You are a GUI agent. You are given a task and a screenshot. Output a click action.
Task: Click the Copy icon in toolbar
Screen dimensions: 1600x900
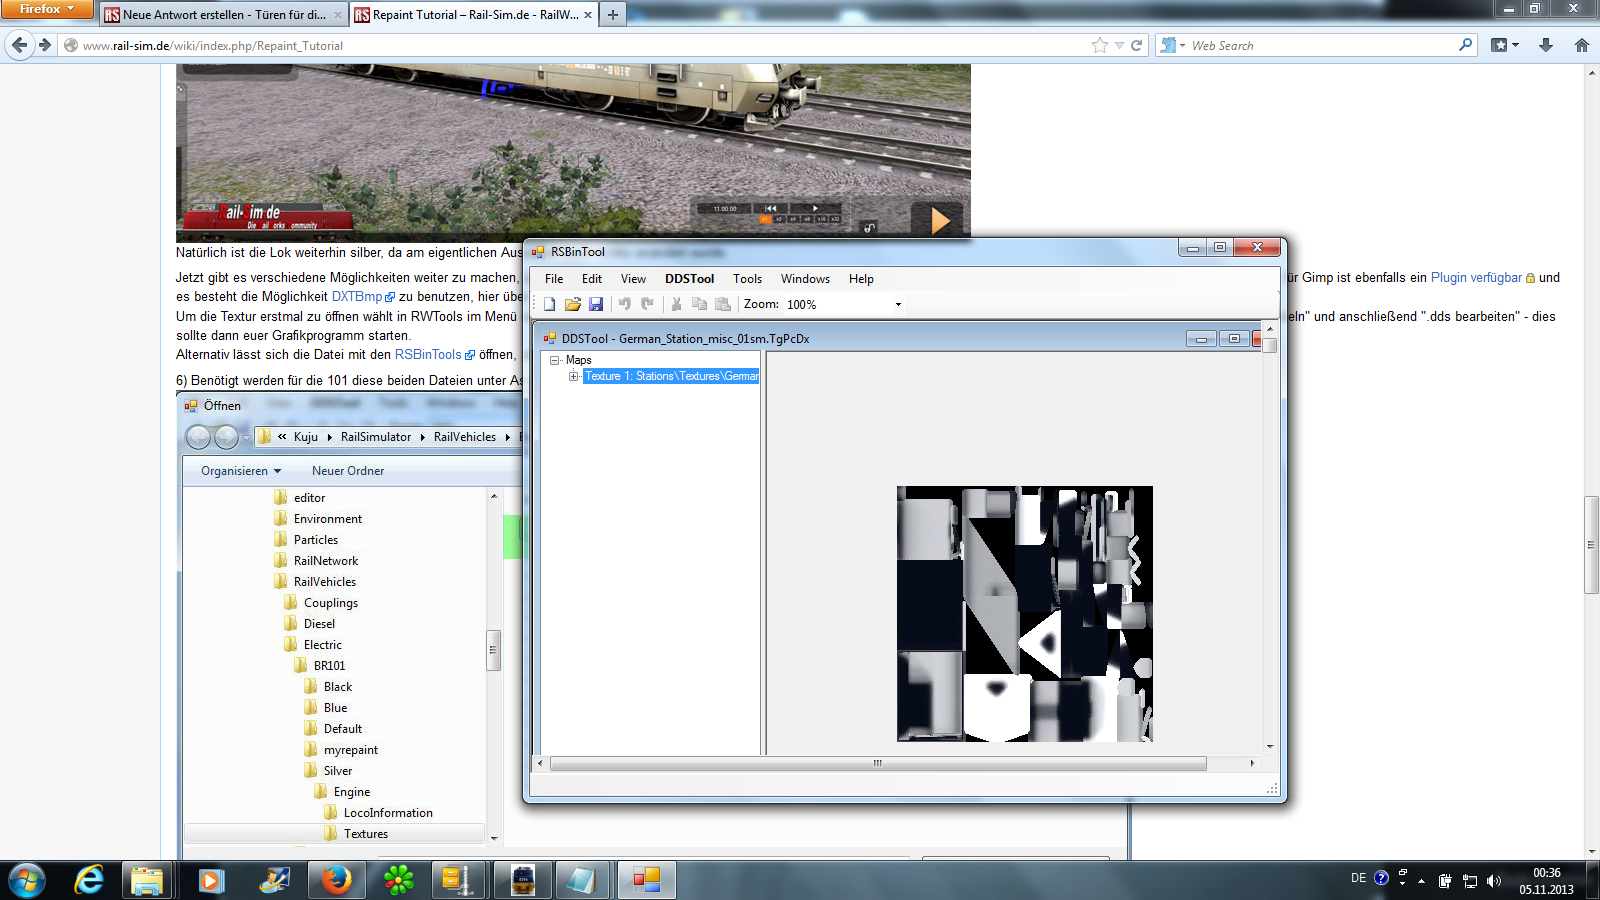pos(699,304)
